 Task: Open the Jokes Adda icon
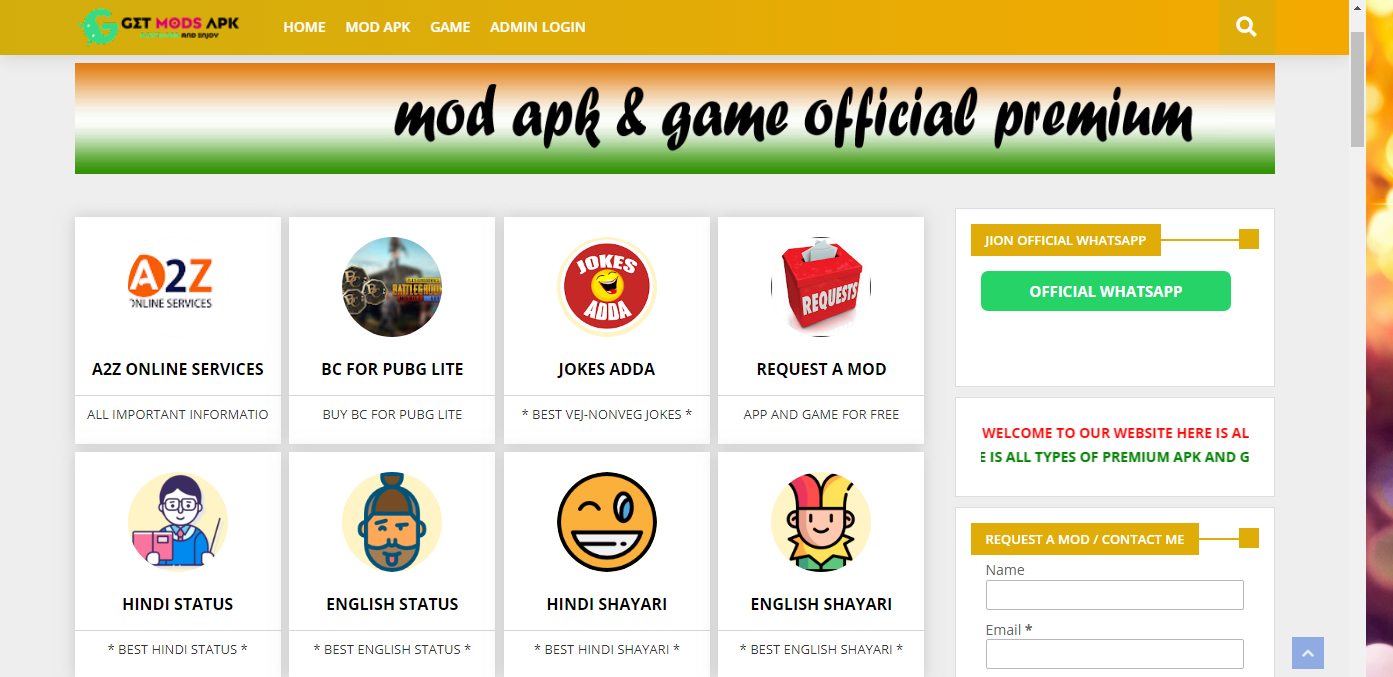pyautogui.click(x=607, y=287)
